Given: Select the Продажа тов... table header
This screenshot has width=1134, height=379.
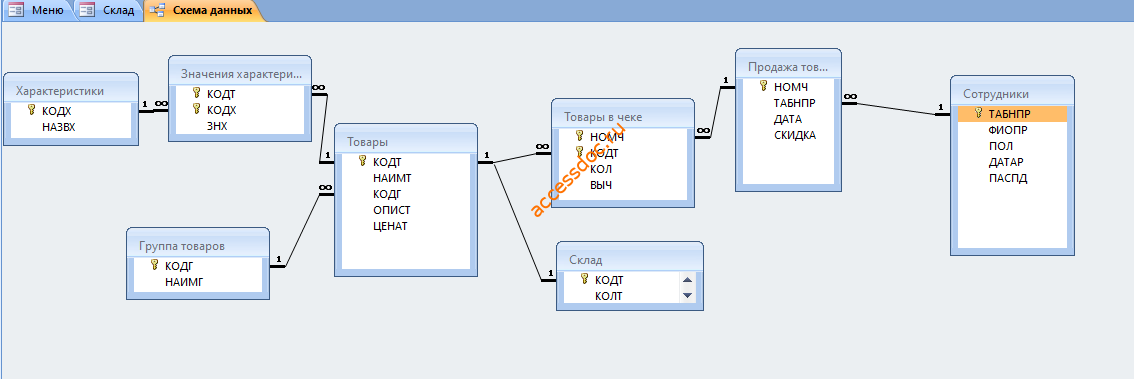Looking at the screenshot, I should [788, 67].
